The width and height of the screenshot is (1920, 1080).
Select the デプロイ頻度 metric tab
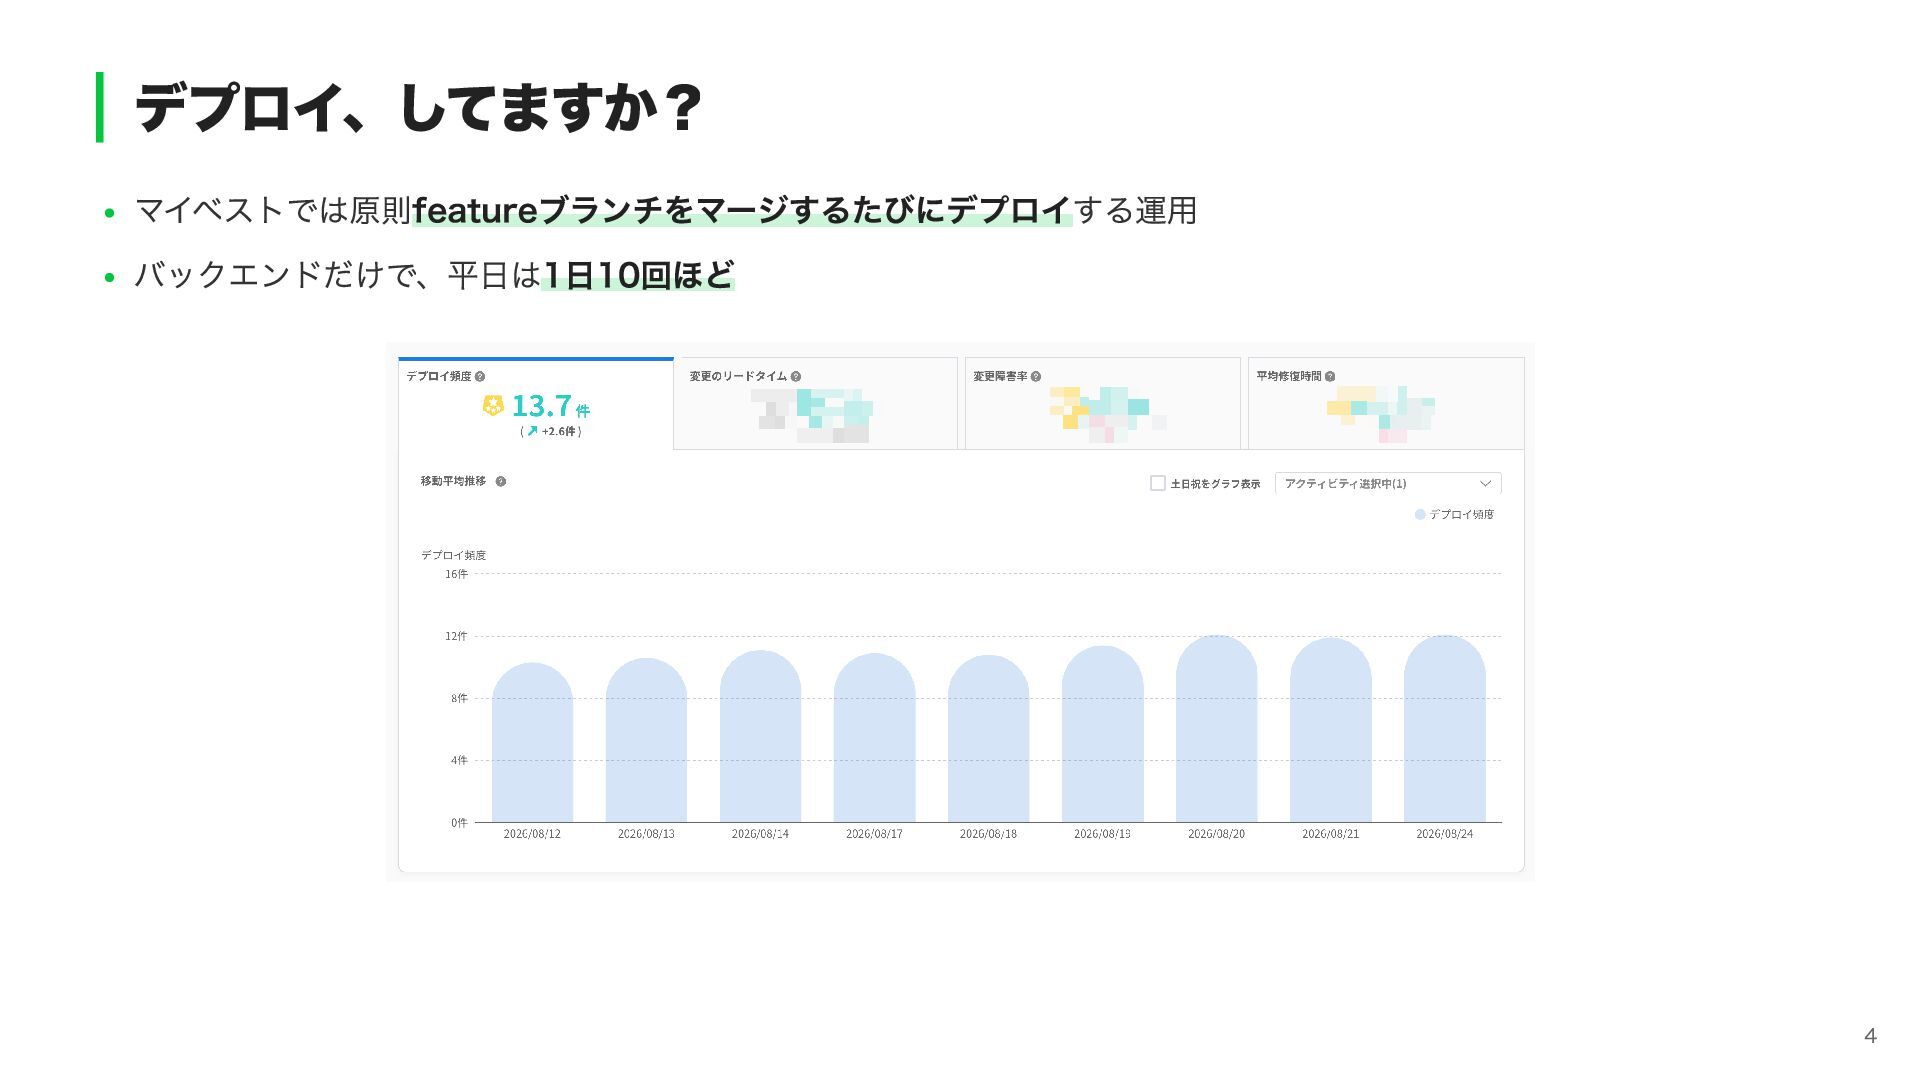[x=536, y=404]
